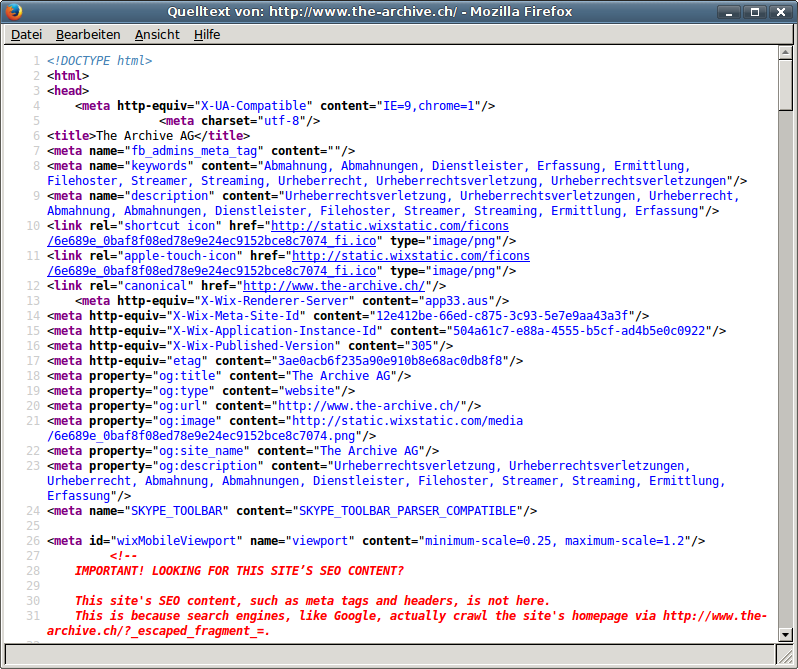Click 'app33.aus' content value
This screenshot has height=669, width=798.
(x=457, y=301)
